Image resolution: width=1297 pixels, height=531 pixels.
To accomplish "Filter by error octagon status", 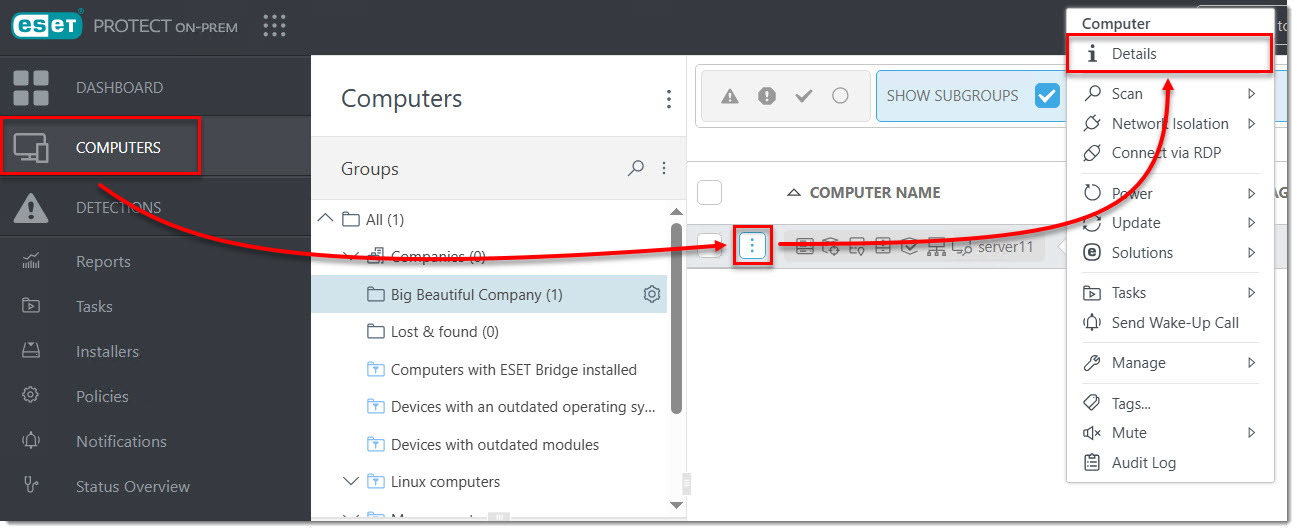I will pos(767,96).
